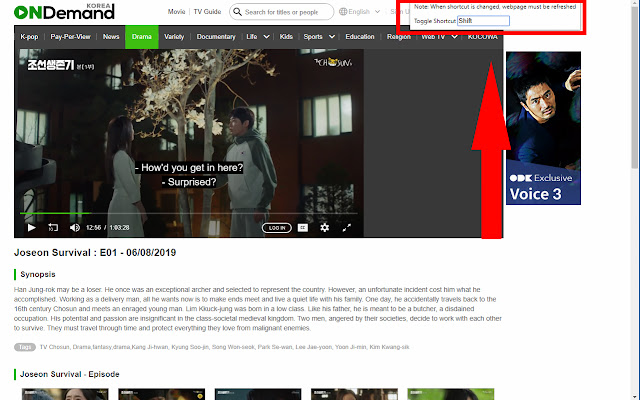Click the Song Won-seok tag

coord(233,347)
